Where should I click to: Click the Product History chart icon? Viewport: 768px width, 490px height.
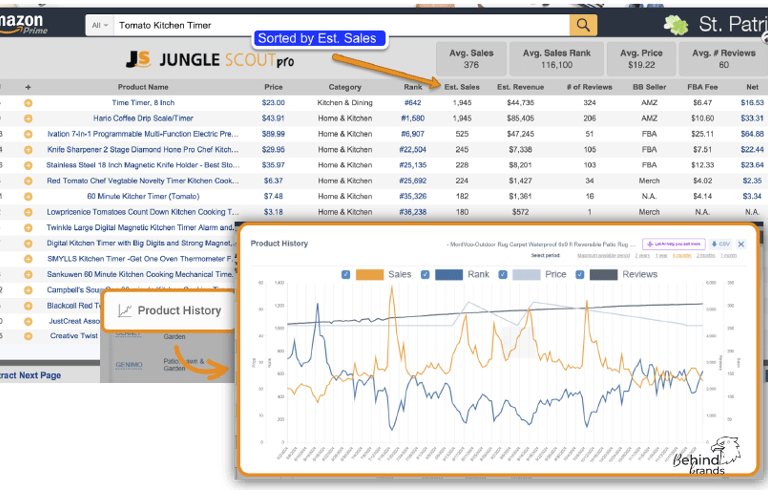pos(125,311)
